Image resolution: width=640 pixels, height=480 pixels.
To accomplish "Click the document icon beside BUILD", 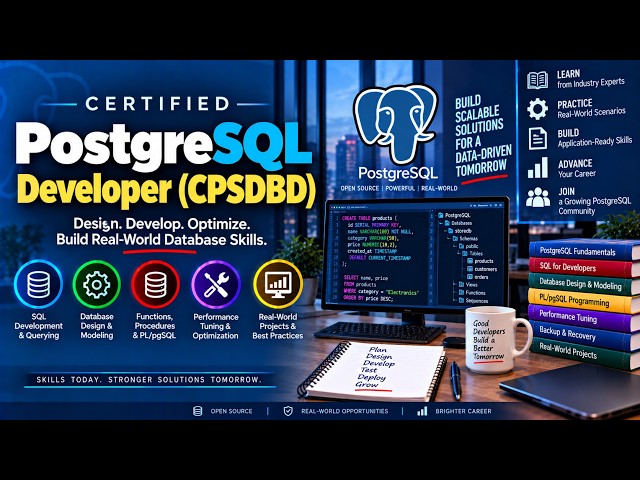I will (538, 138).
